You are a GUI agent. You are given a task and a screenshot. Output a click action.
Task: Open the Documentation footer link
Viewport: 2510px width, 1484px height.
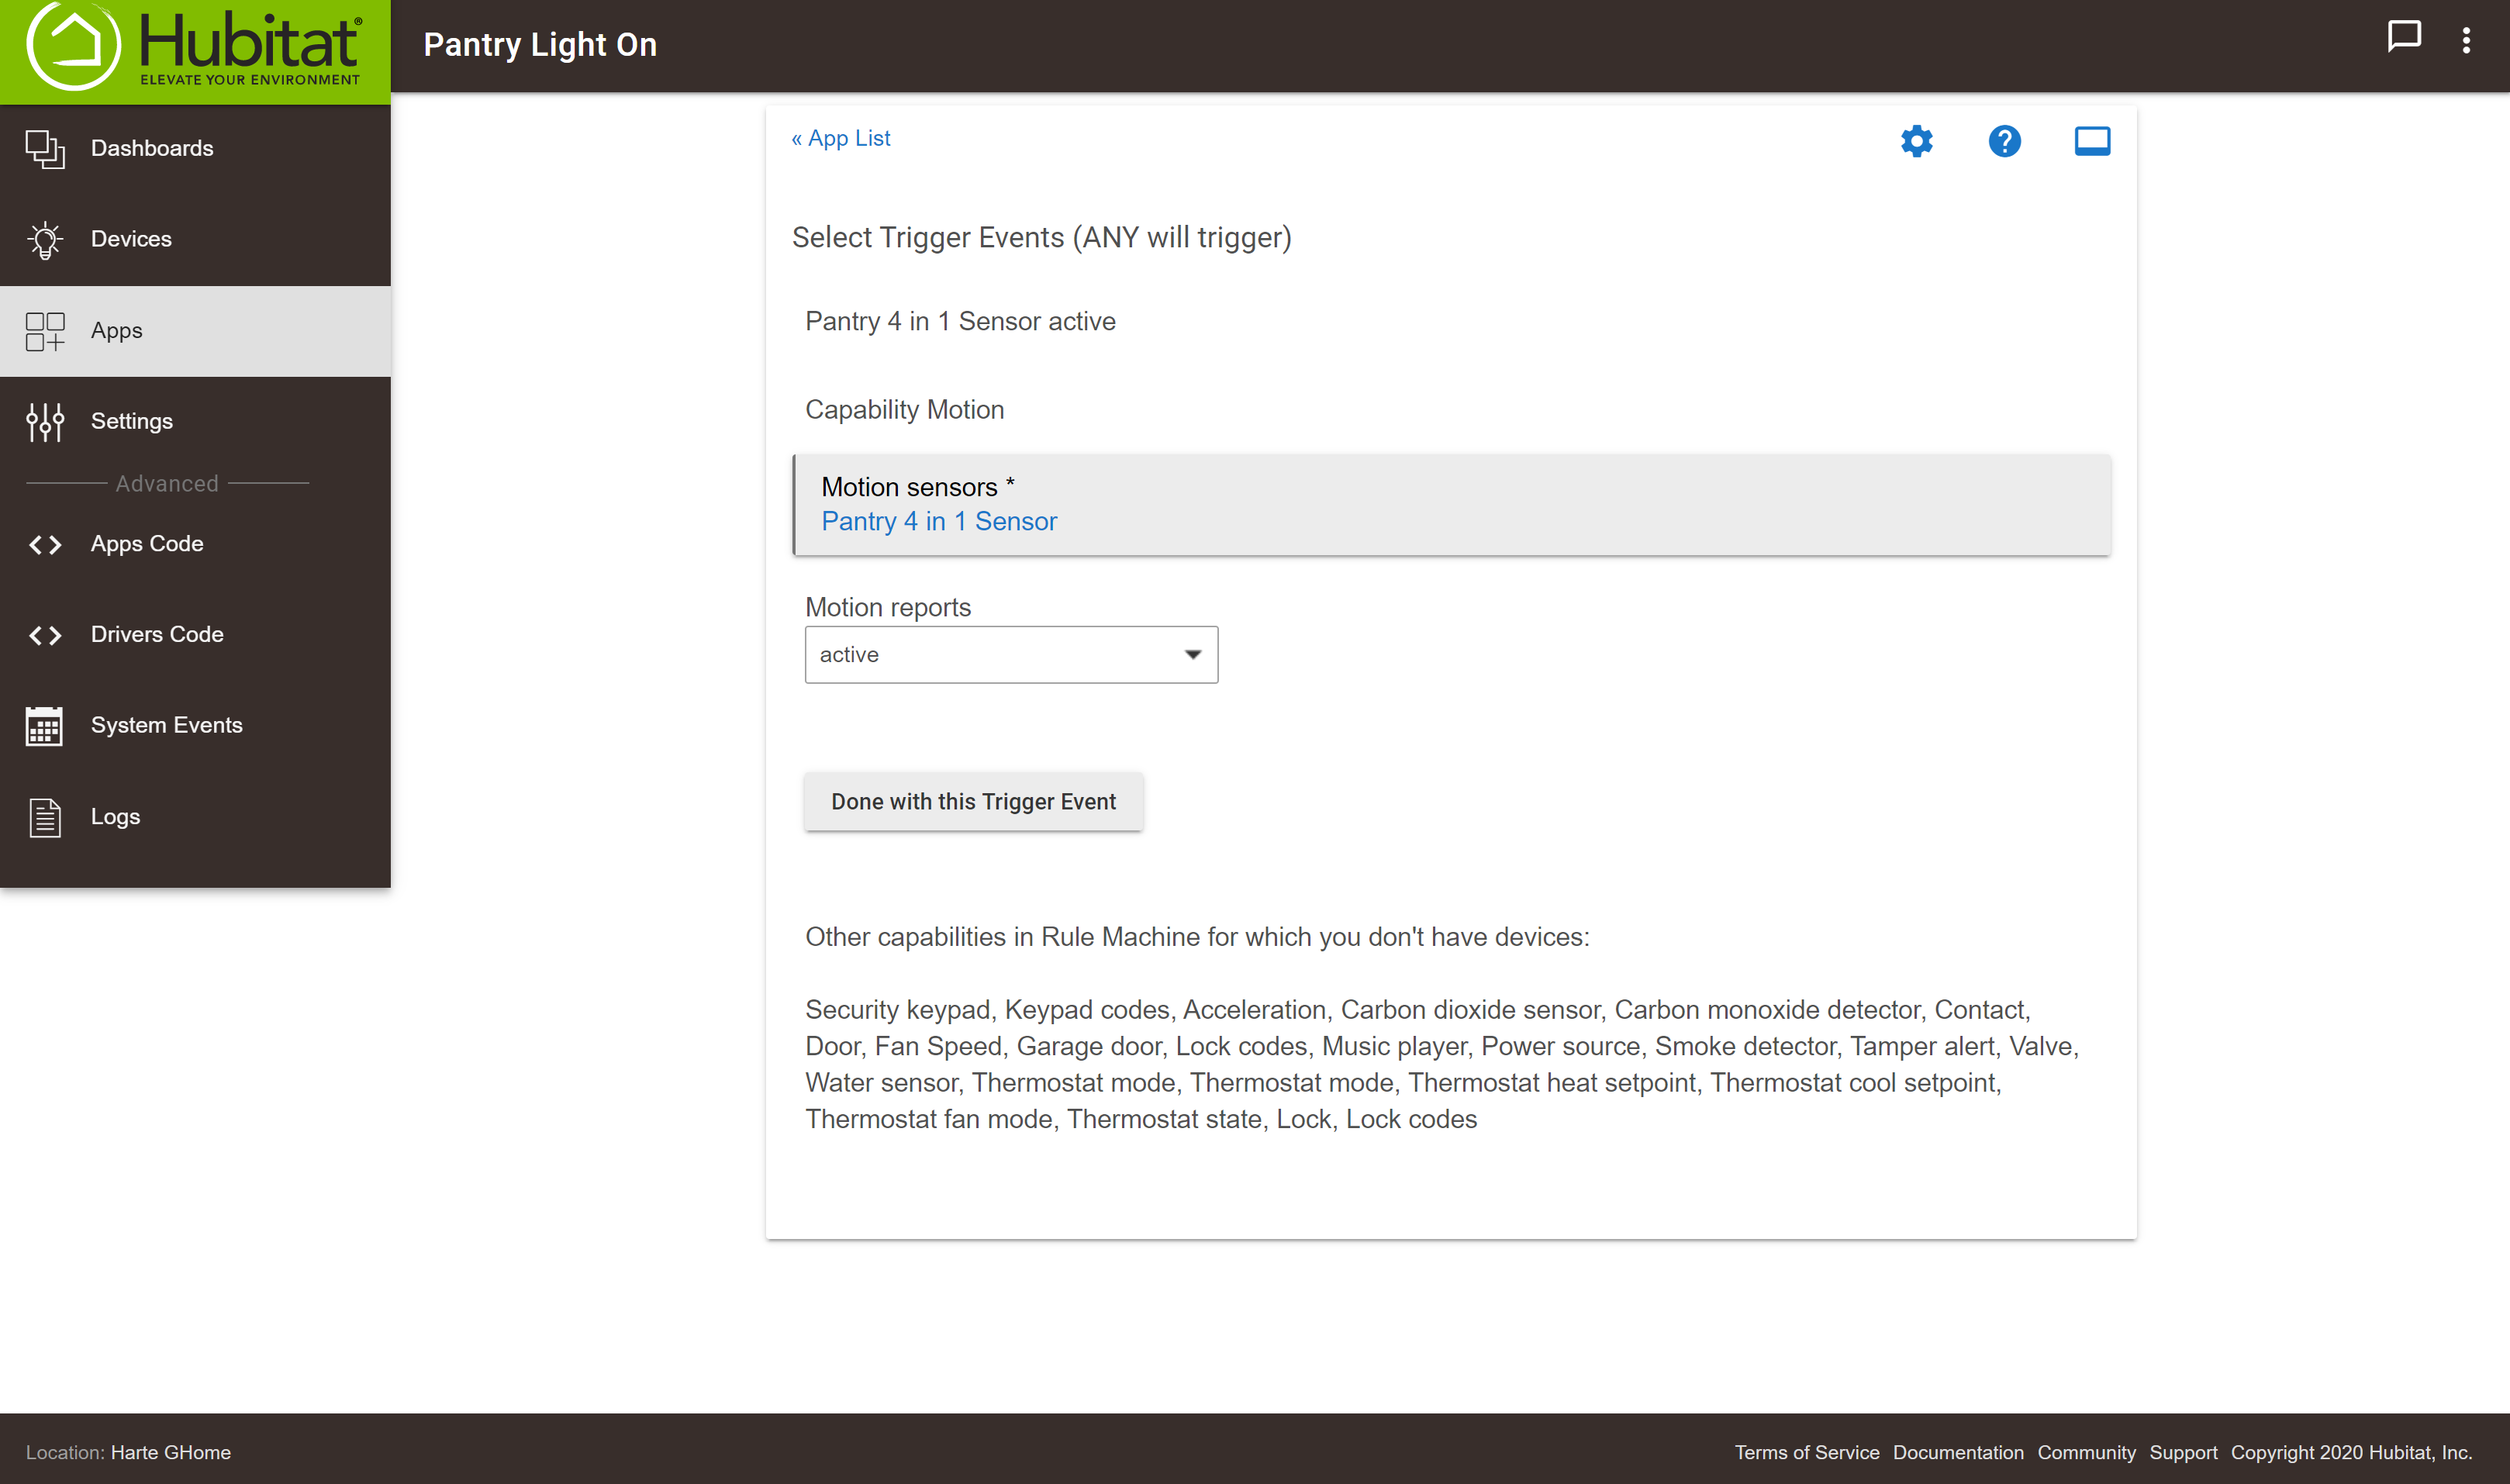pos(1957,1452)
